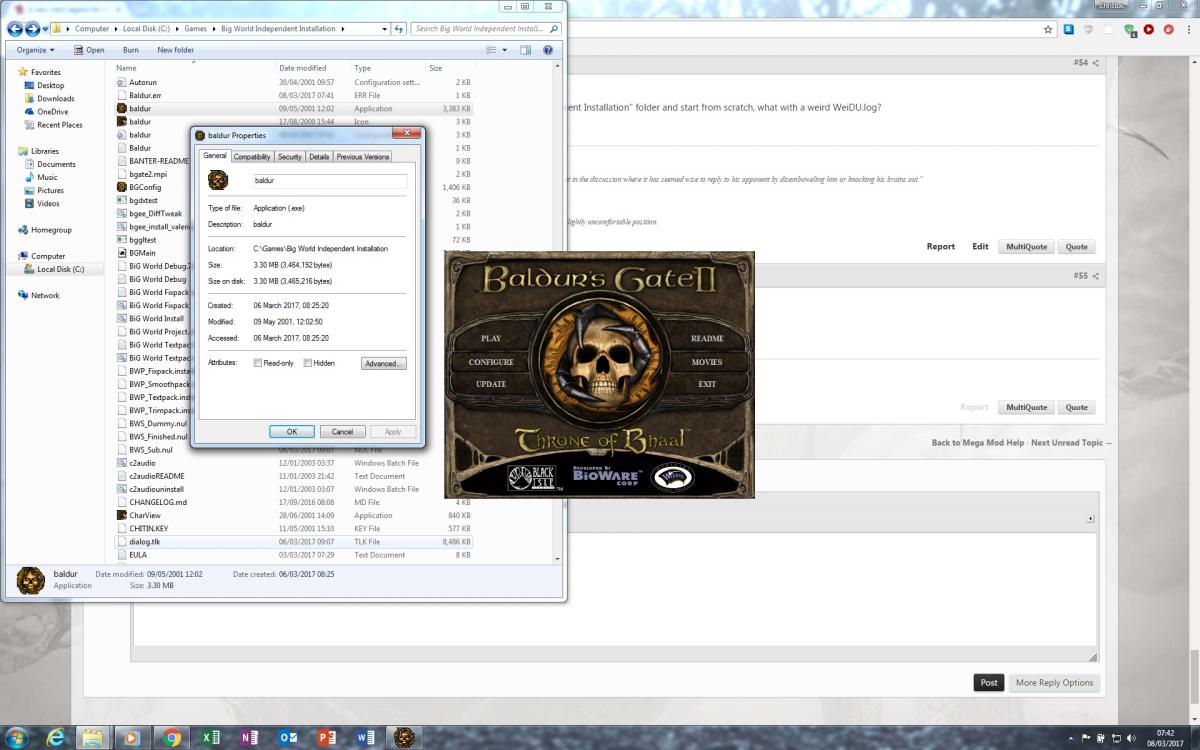The height and width of the screenshot is (750, 1200).
Task: Click the Baldur's Gate skull icon on the taskbar
Action: click(x=404, y=738)
